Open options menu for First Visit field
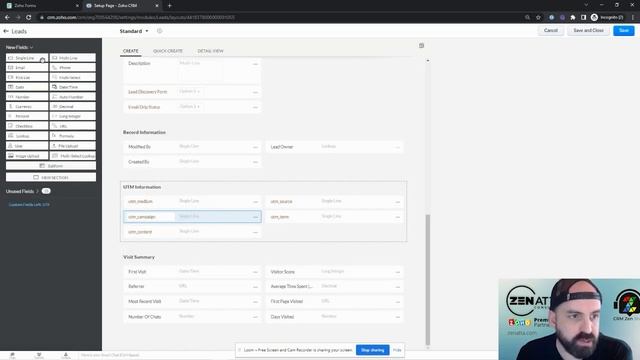 (255, 272)
